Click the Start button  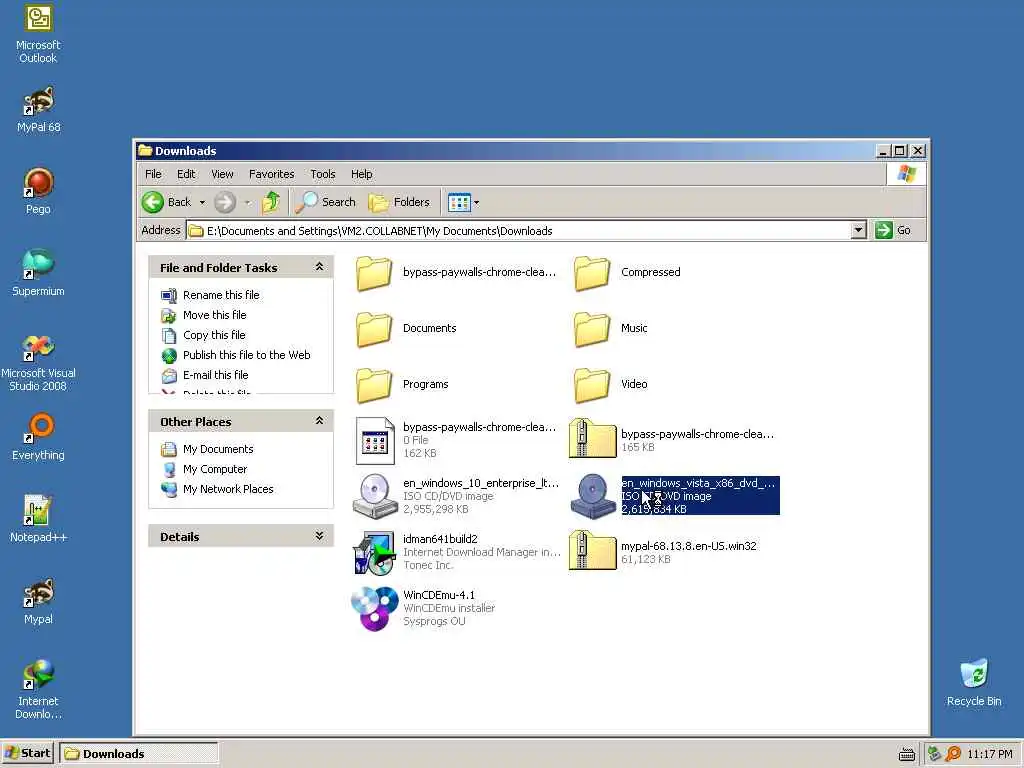27,754
